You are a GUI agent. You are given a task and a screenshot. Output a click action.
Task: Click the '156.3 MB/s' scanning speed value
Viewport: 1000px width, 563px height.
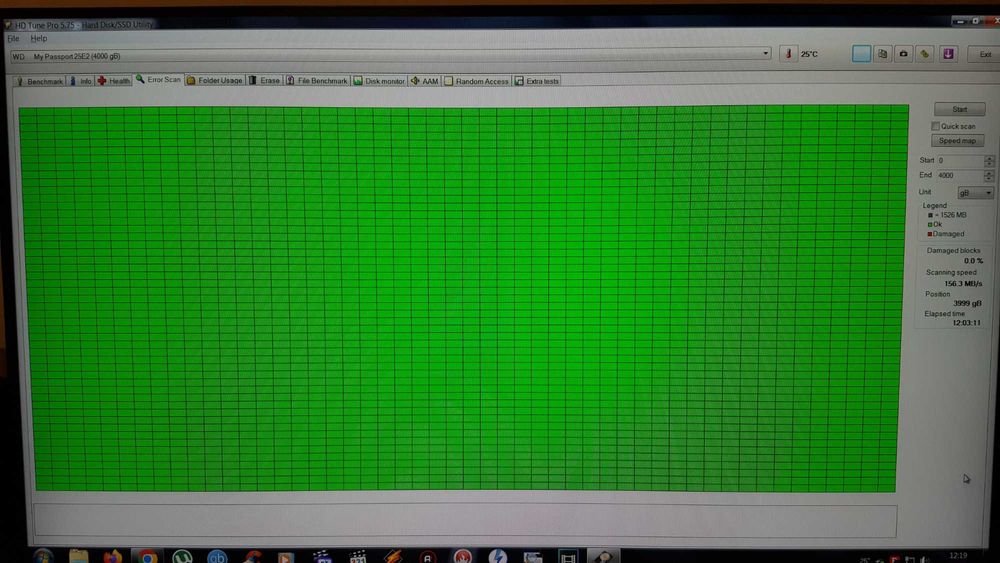point(963,283)
